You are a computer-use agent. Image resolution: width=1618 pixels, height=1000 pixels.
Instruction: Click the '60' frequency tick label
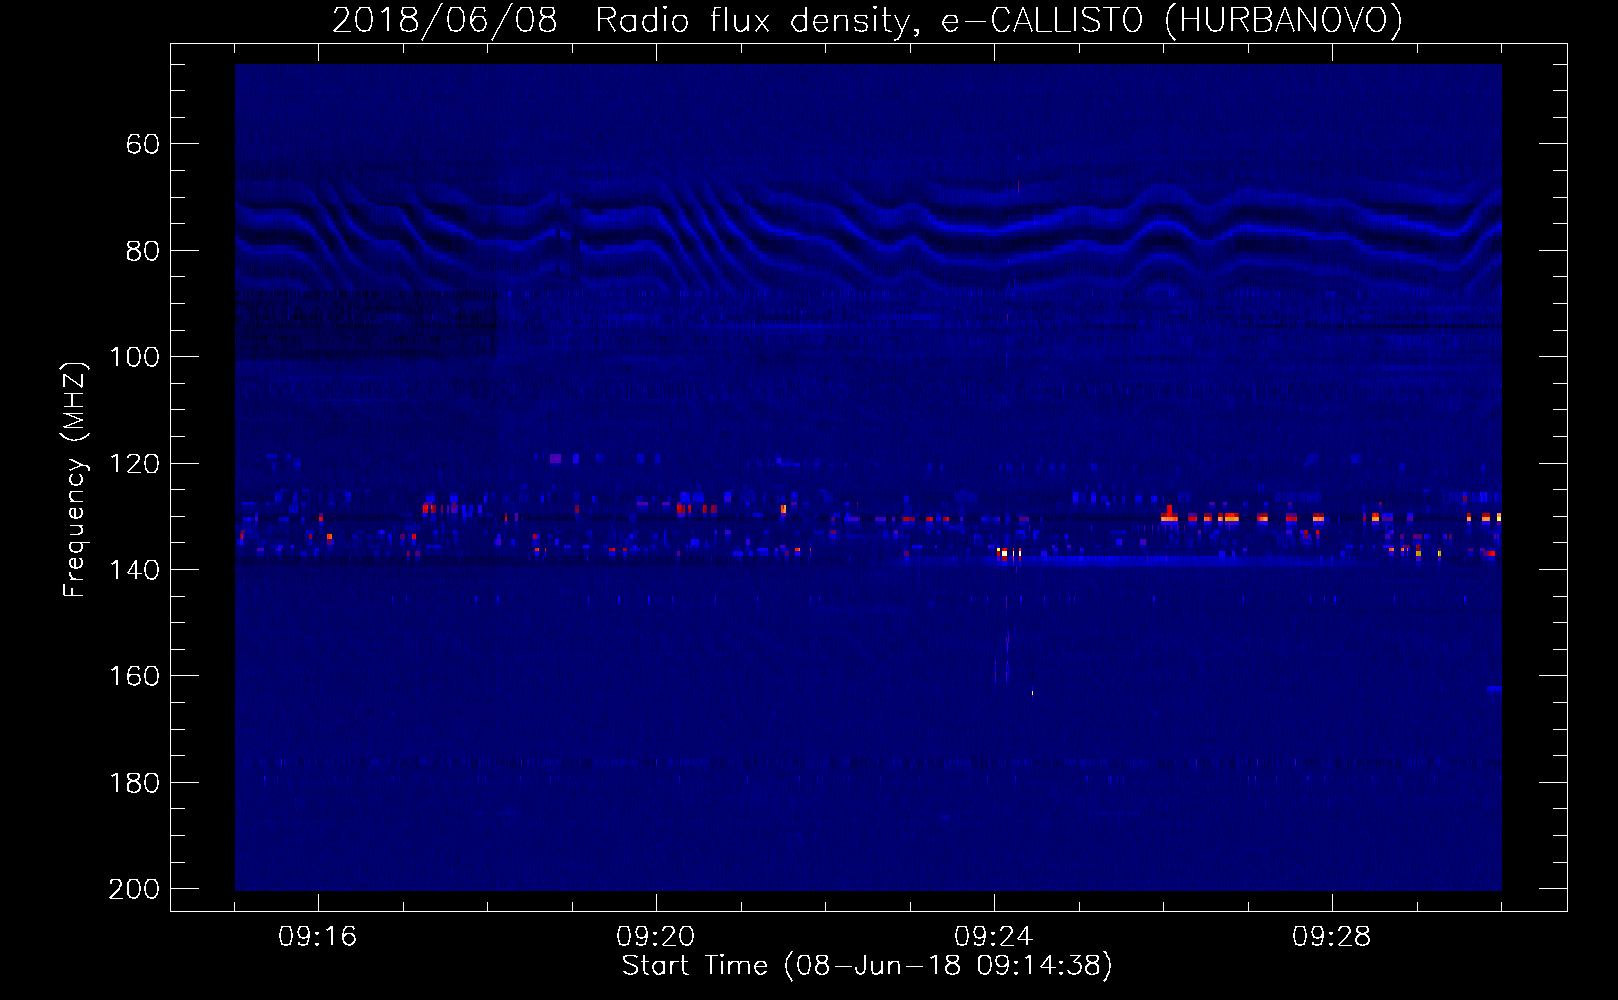142,144
